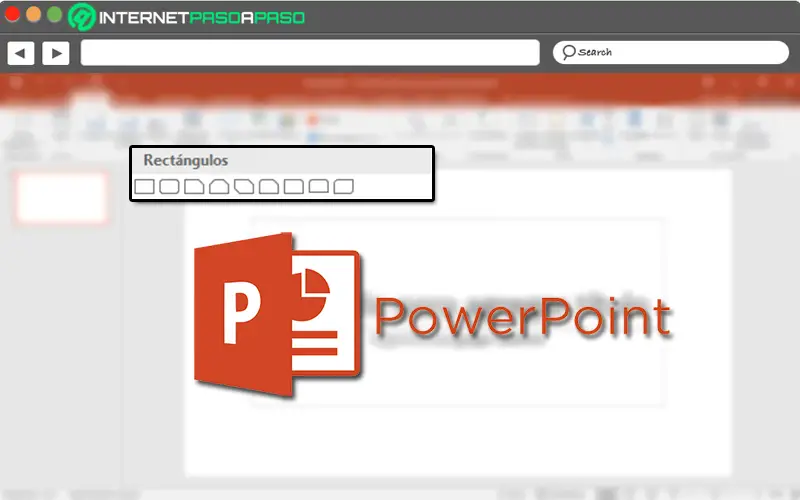This screenshot has width=800, height=500.
Task: Go forward with the right arrow button
Action: (x=56, y=53)
